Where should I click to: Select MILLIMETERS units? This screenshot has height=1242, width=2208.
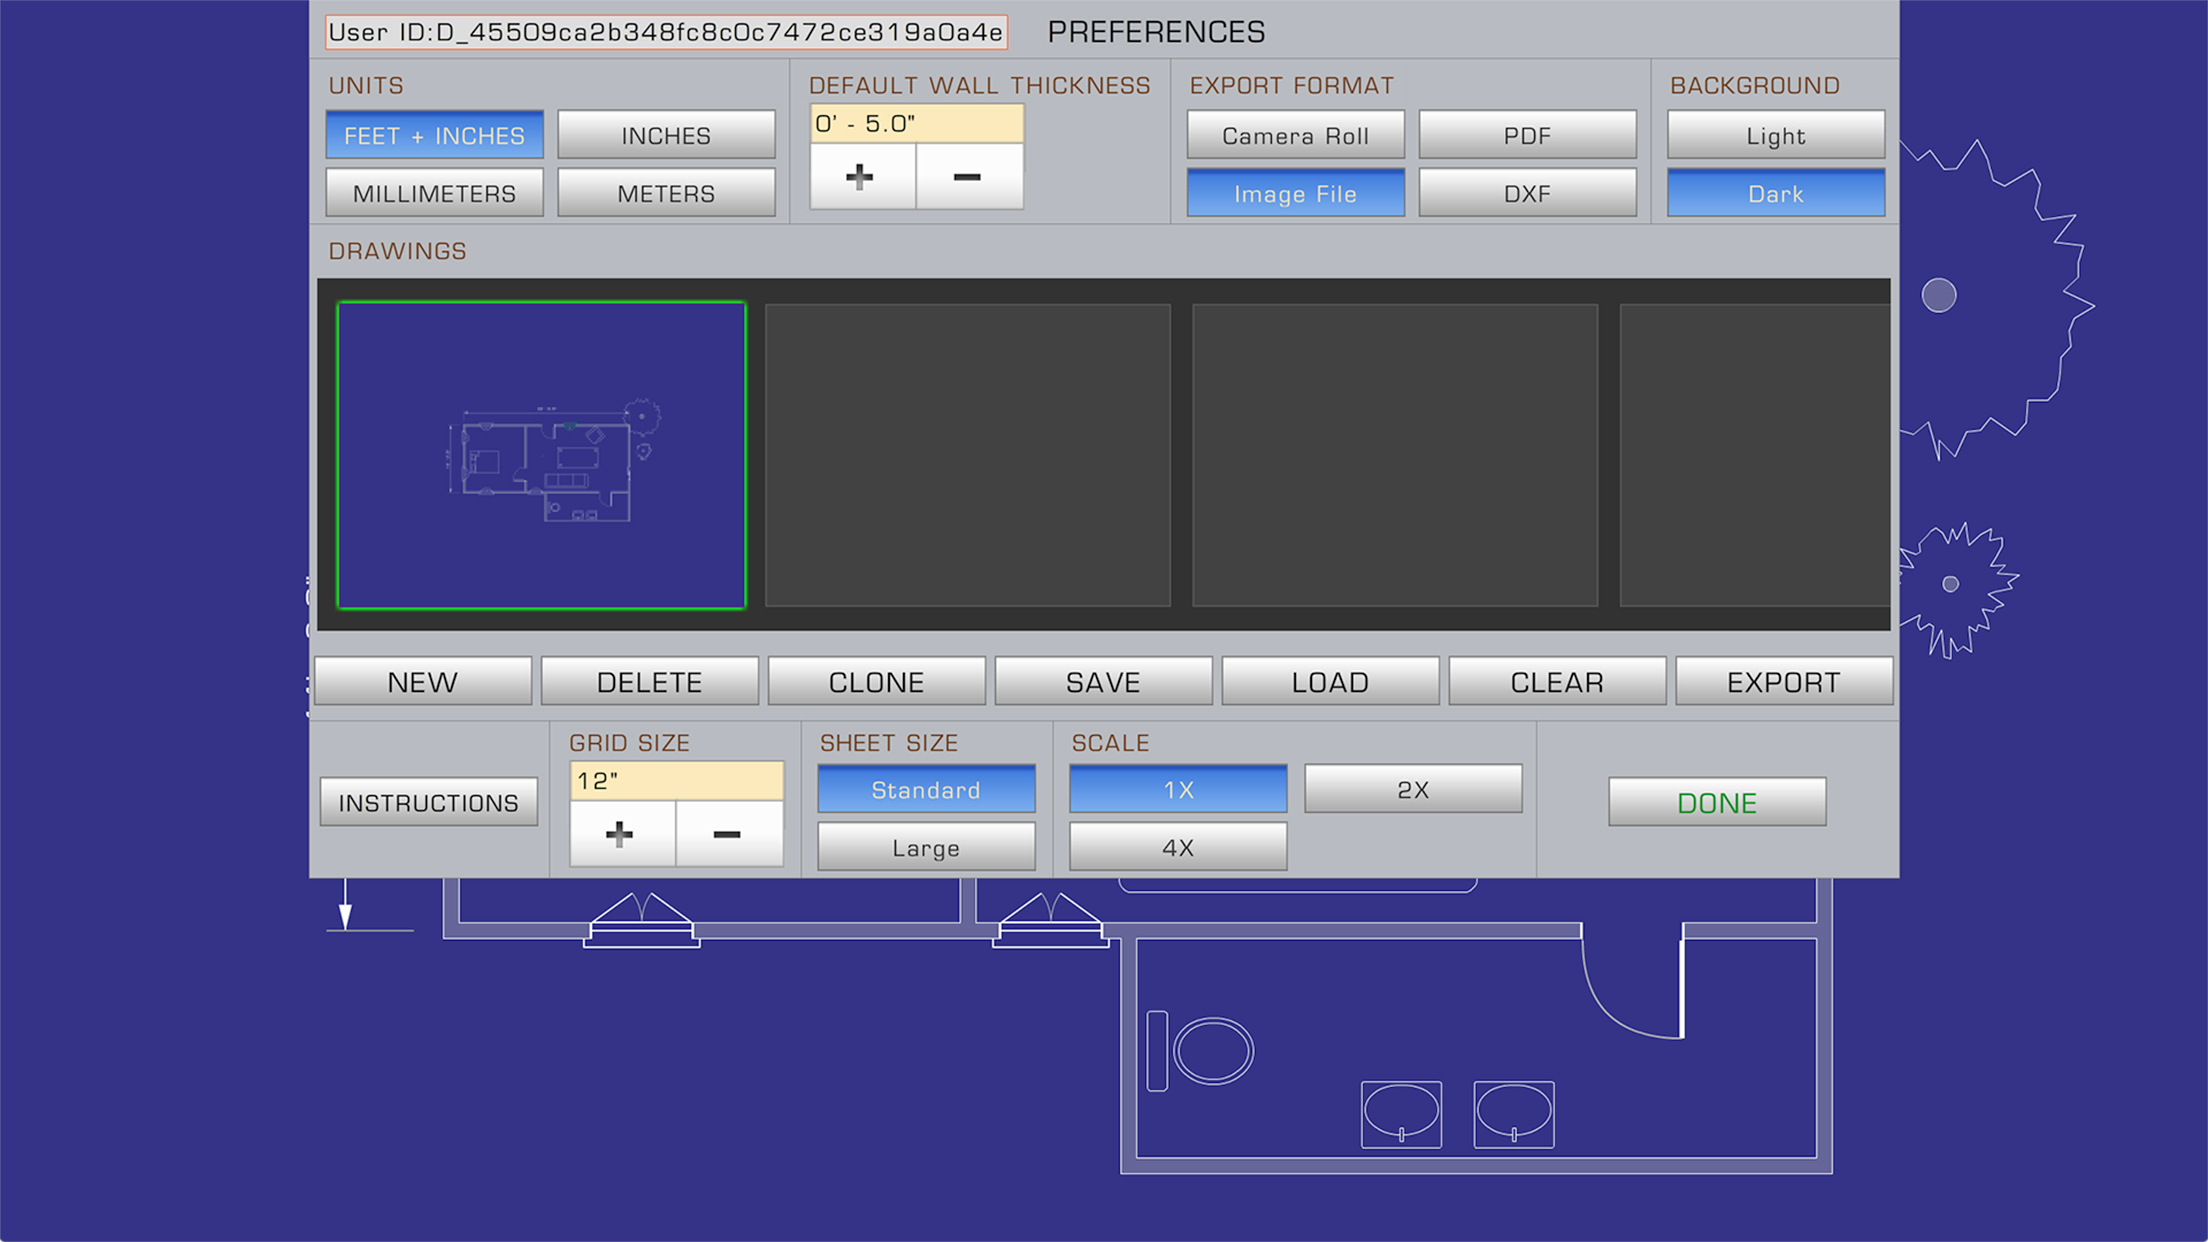[435, 193]
